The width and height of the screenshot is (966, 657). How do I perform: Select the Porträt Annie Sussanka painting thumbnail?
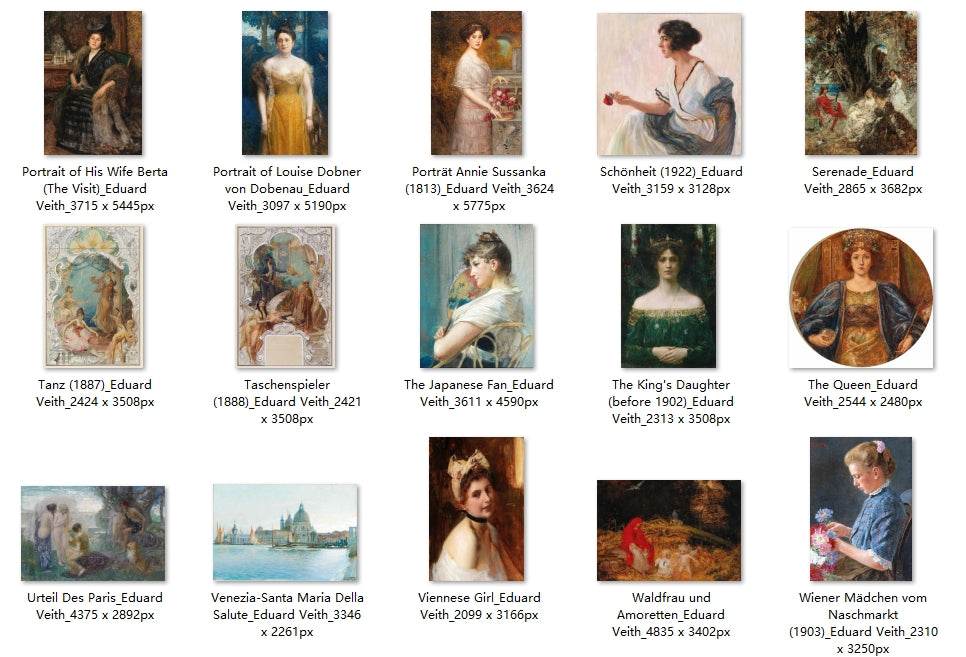476,83
